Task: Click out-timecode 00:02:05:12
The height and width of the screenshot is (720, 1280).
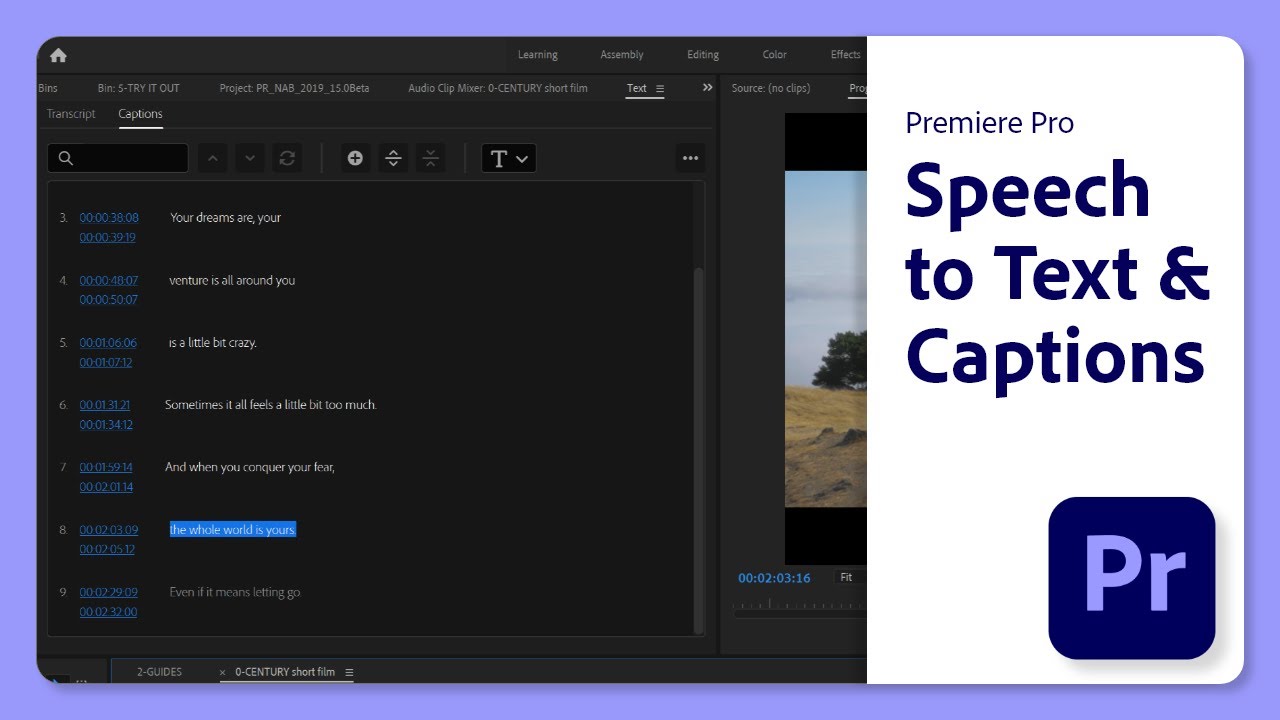Action: pyautogui.click(x=107, y=550)
